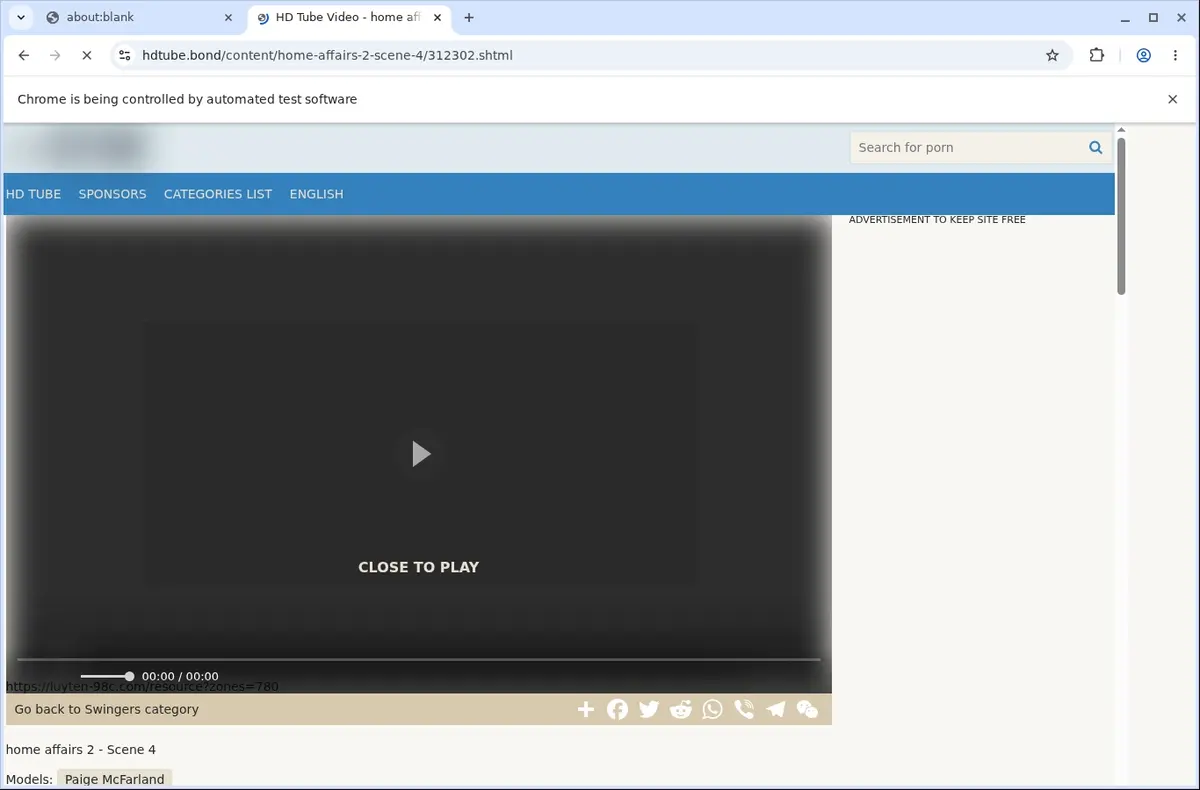Open the SPONSORS menu item
Image resolution: width=1200 pixels, height=790 pixels.
112,194
